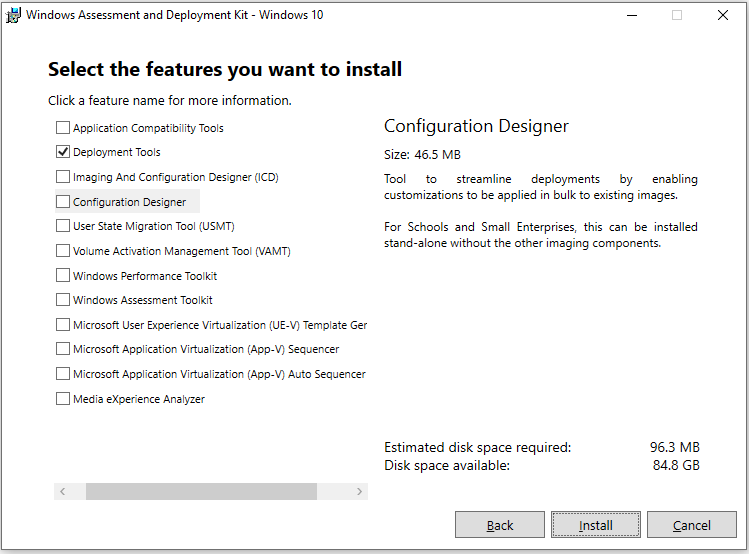Select the Deployment Tools feature name
This screenshot has height=554, width=749.
click(117, 152)
